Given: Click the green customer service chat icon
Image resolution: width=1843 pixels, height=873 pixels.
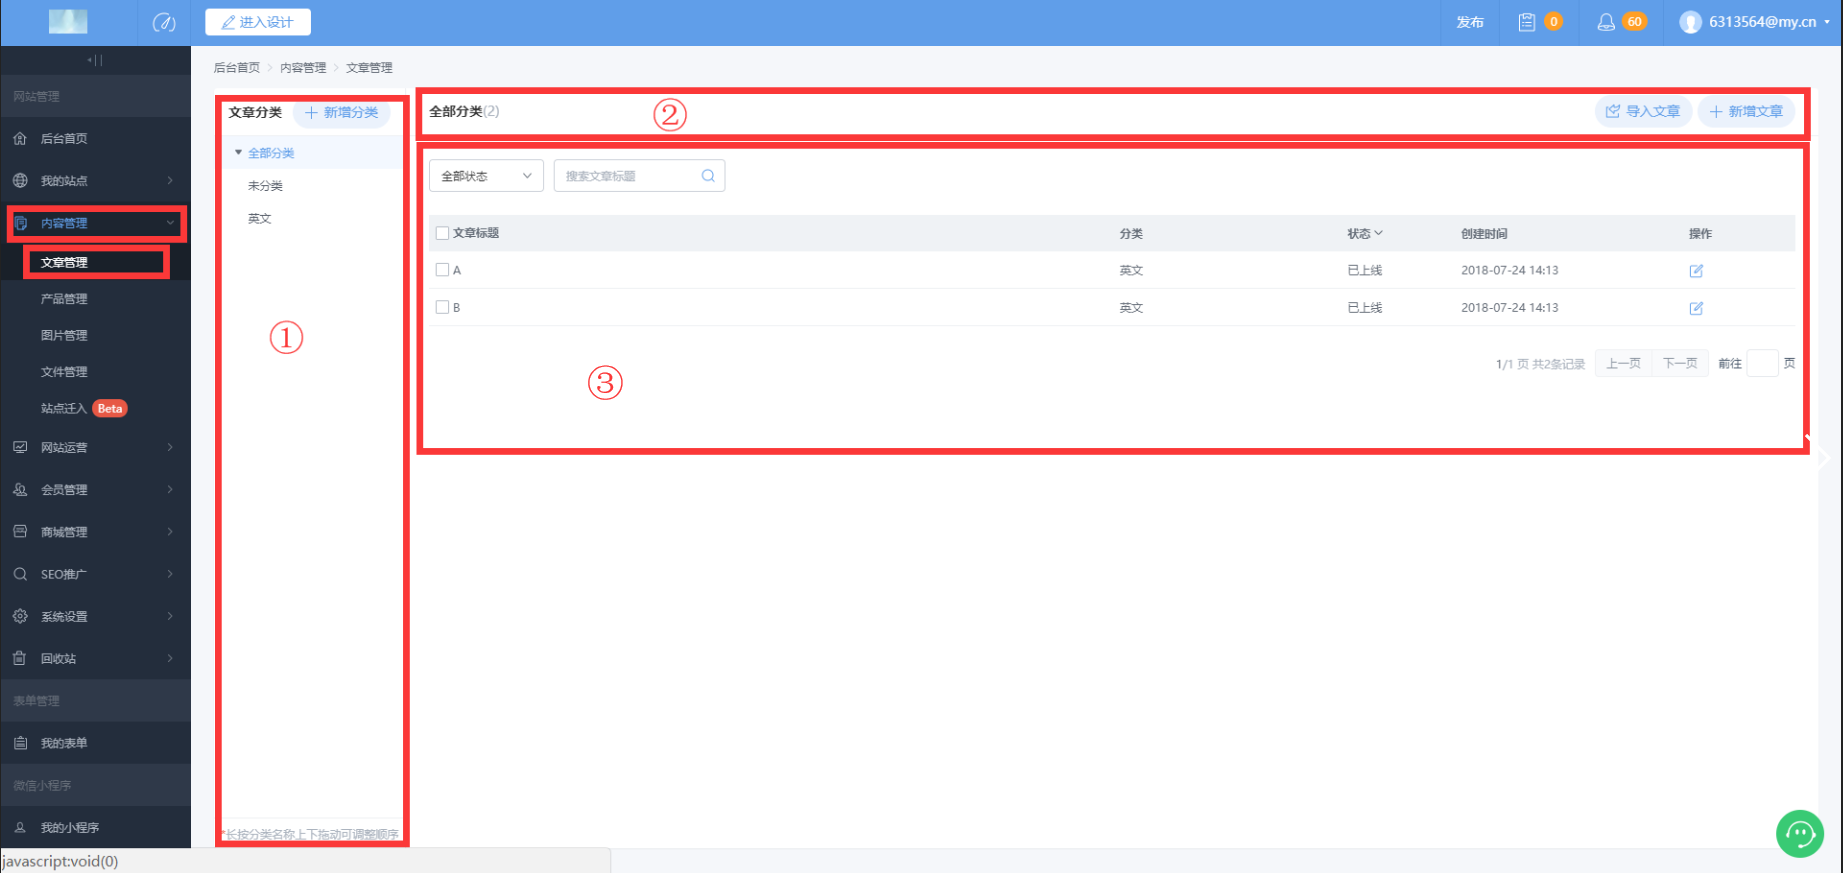Looking at the screenshot, I should (x=1799, y=833).
